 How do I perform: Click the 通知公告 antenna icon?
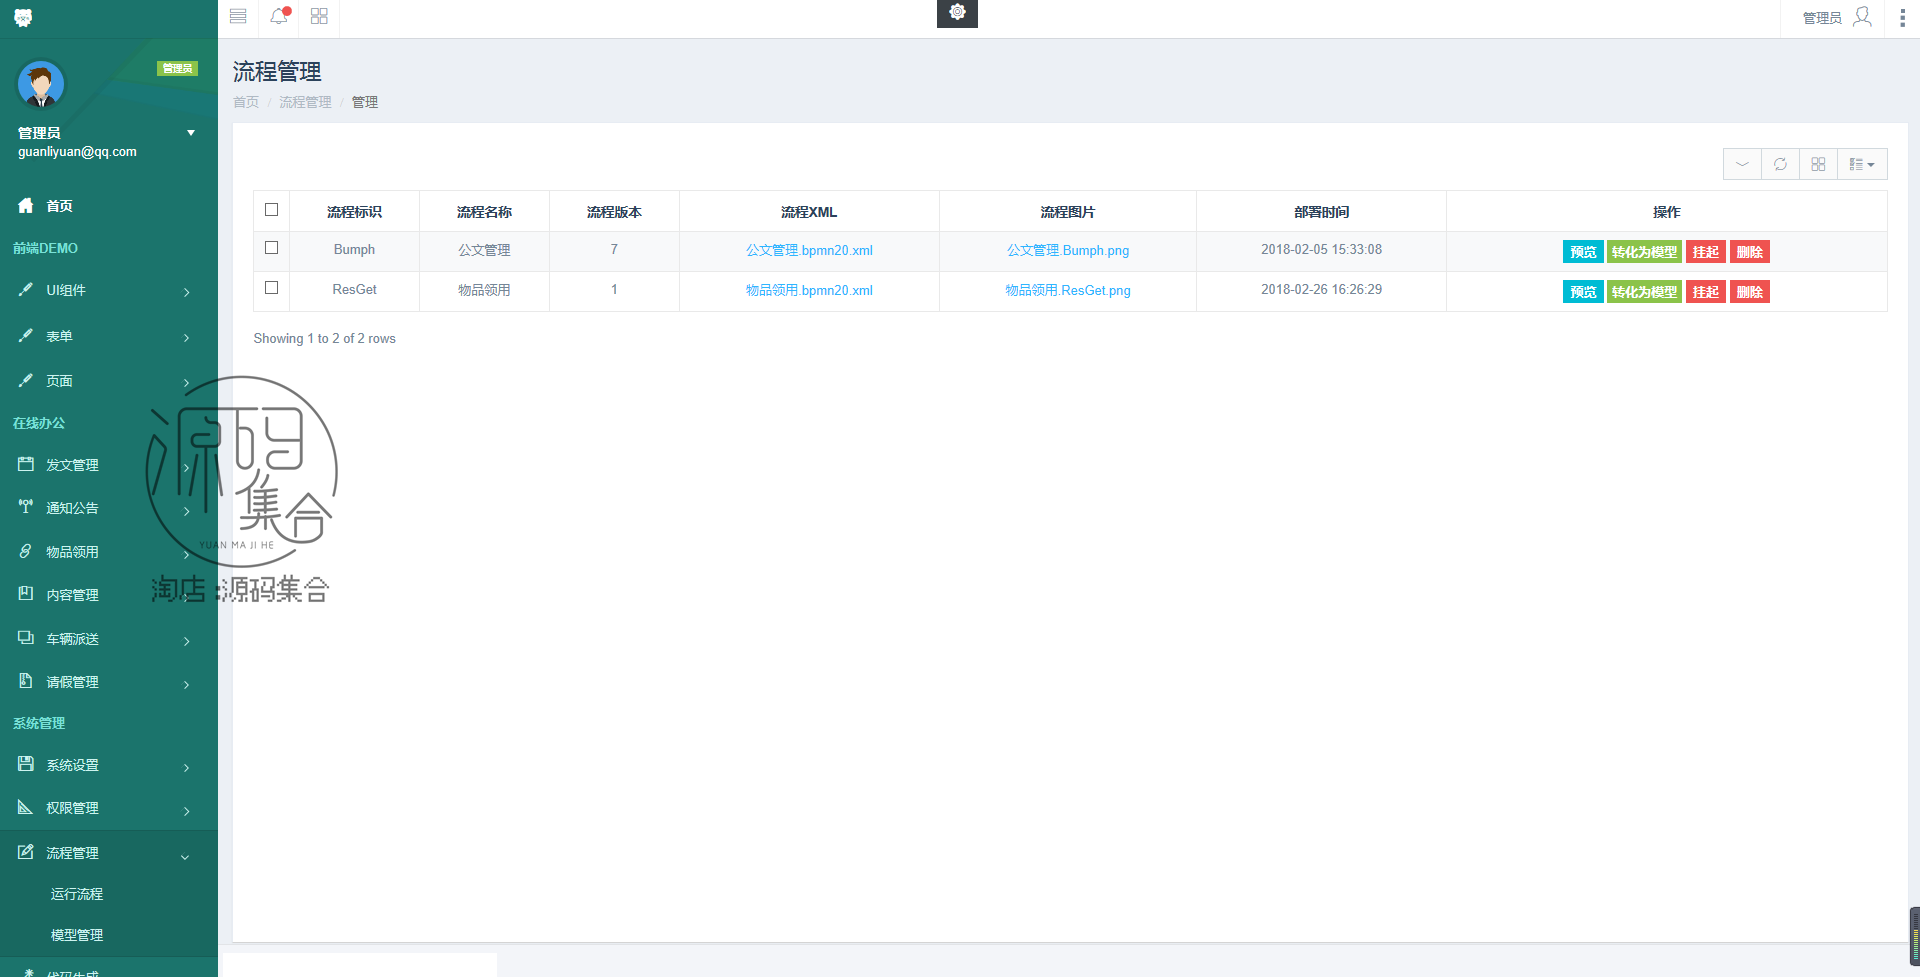coord(26,507)
